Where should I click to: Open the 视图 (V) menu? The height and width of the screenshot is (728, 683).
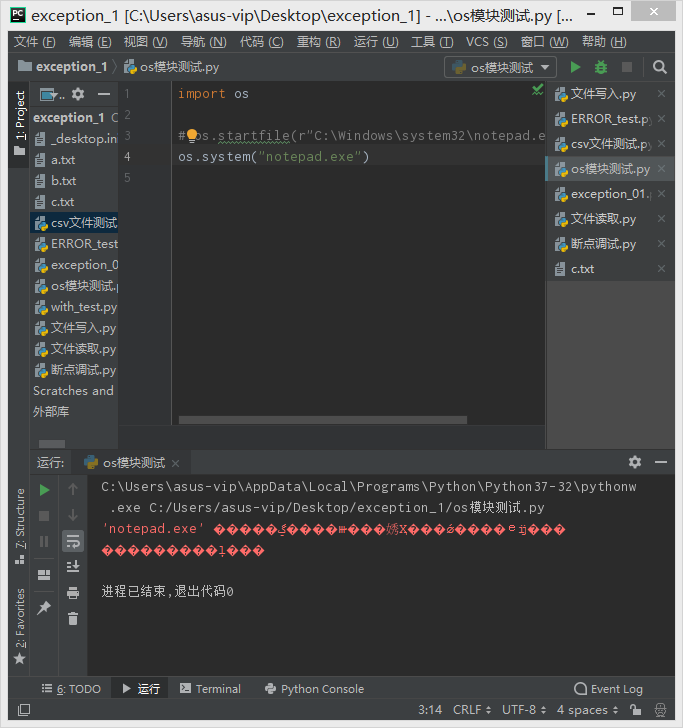(x=145, y=42)
